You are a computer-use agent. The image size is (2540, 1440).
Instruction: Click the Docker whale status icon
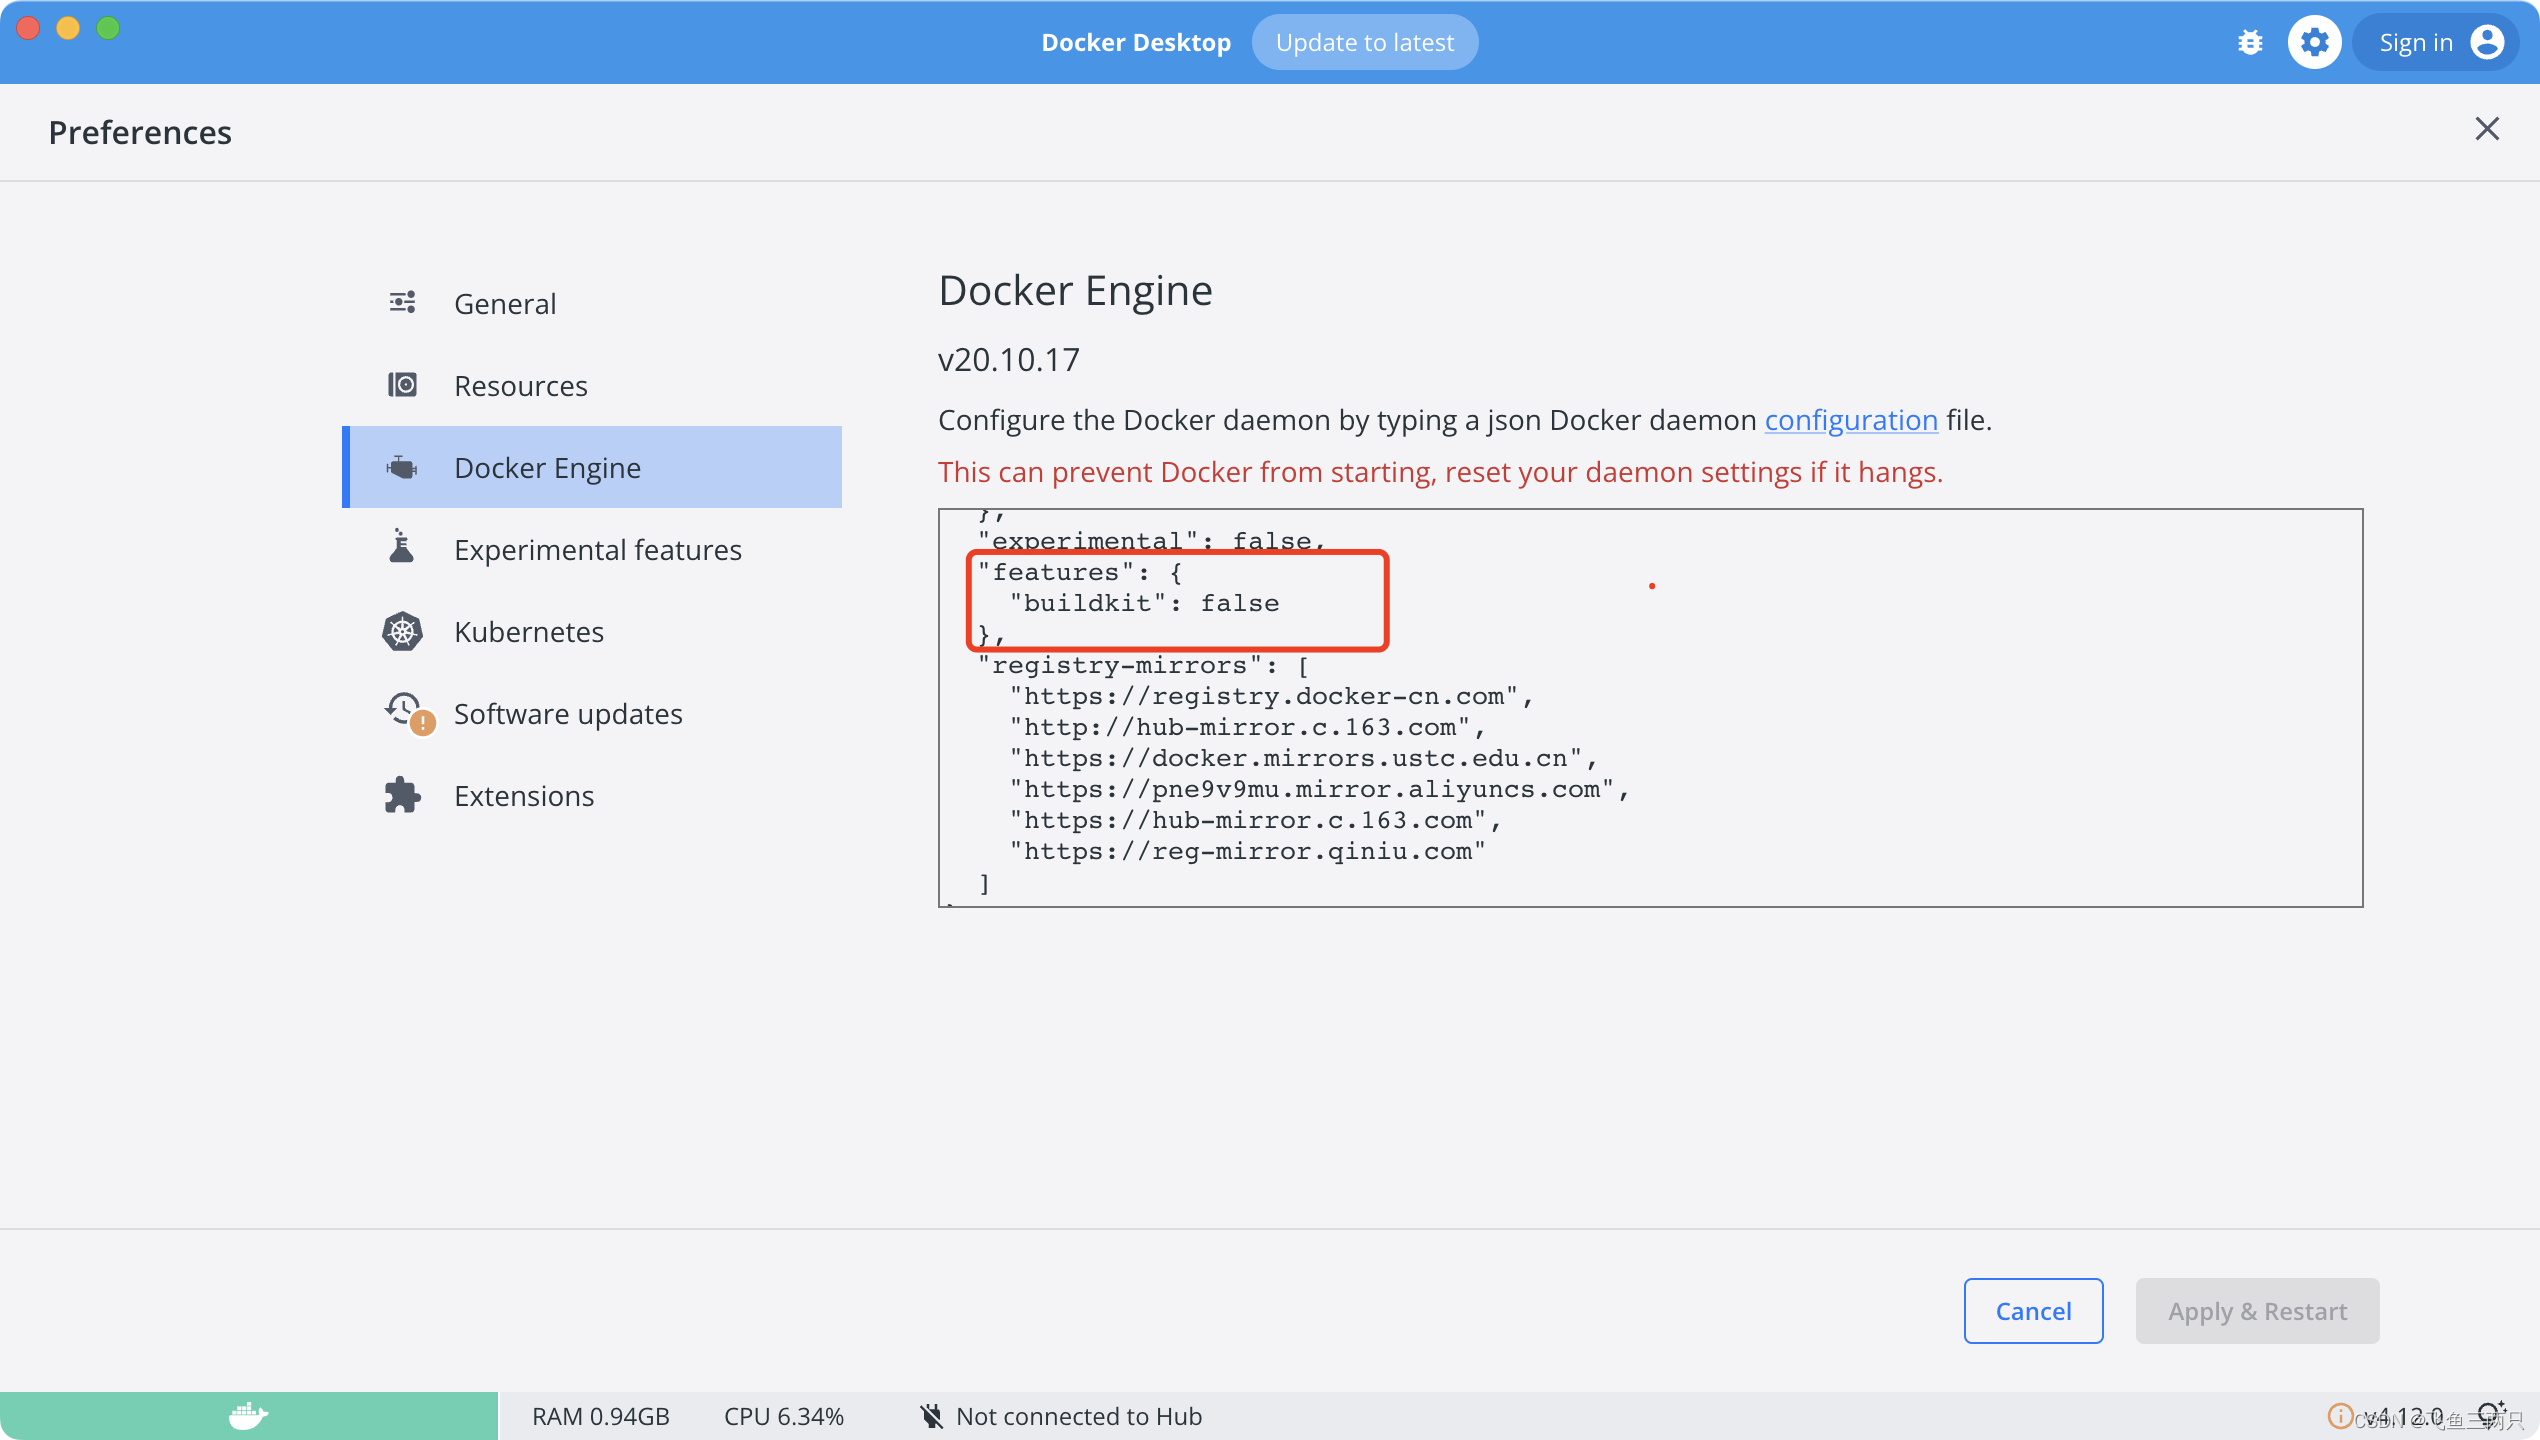tap(248, 1416)
